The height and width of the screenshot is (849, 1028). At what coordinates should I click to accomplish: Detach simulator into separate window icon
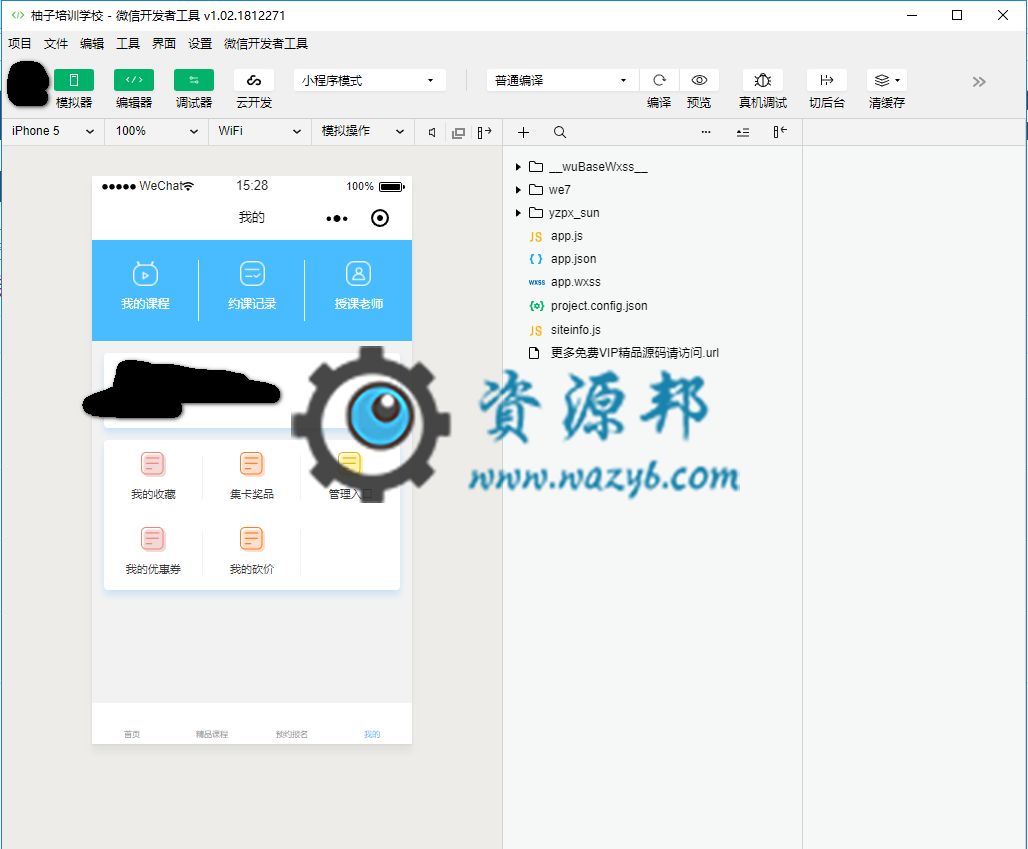coord(458,132)
